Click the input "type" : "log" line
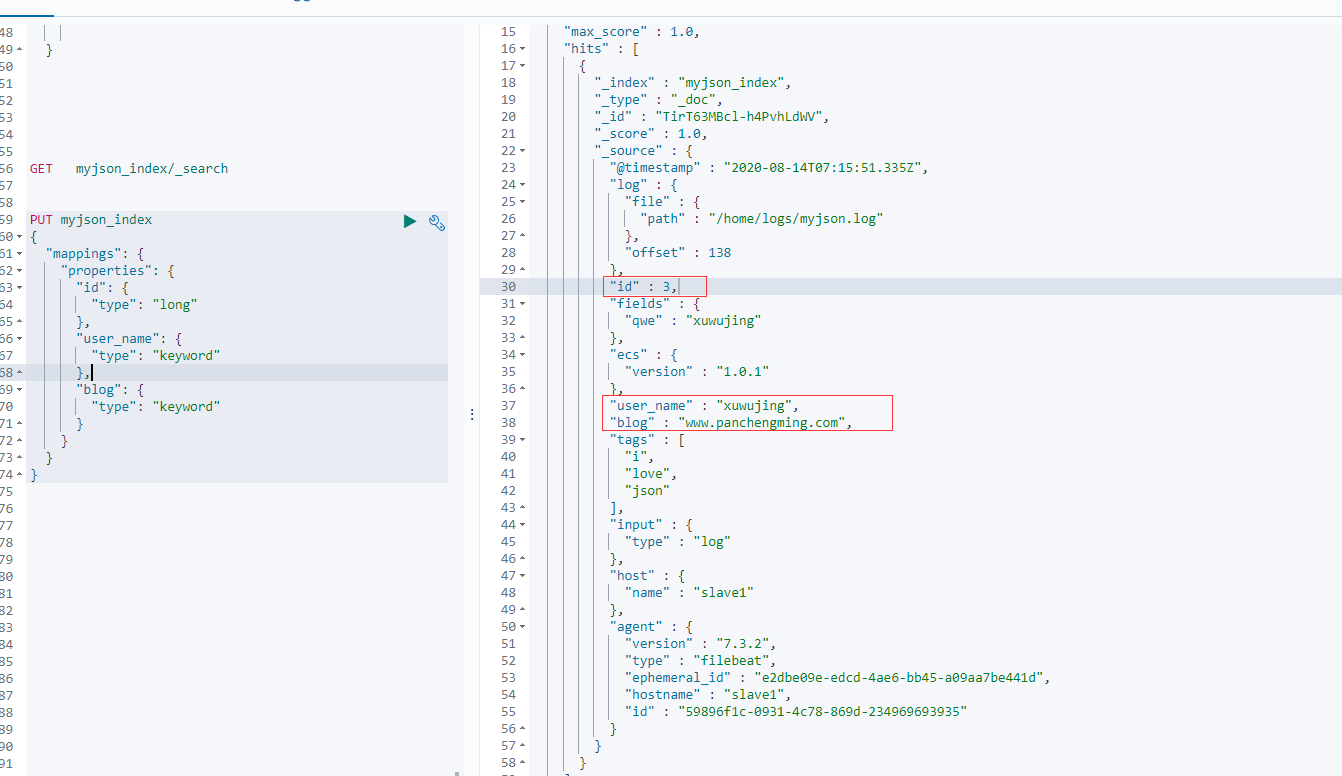Screen dimensions: 1342x776 tap(678, 542)
